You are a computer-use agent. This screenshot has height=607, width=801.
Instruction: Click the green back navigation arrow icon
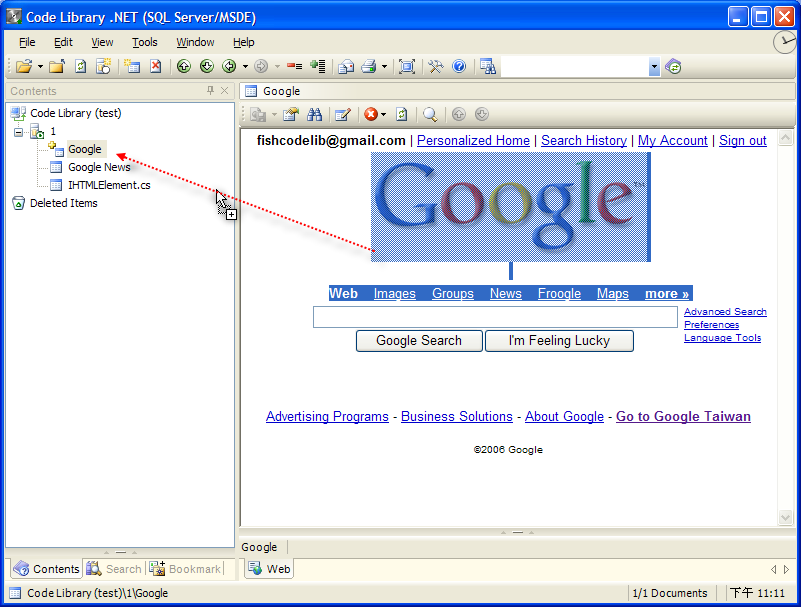(x=229, y=66)
